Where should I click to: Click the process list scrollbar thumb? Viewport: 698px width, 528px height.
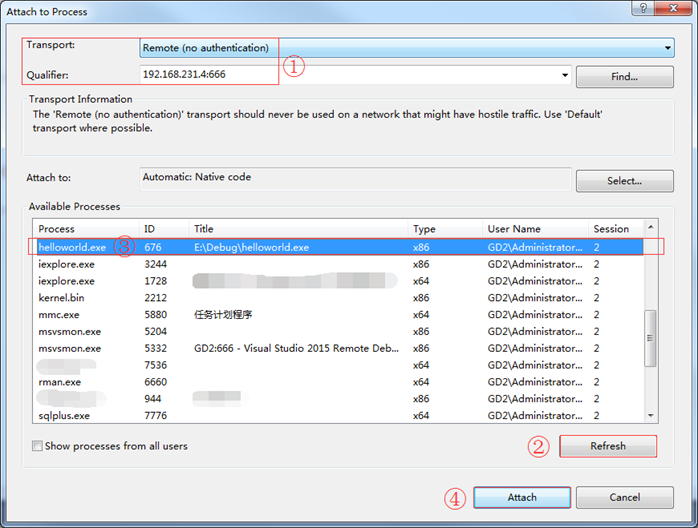650,338
